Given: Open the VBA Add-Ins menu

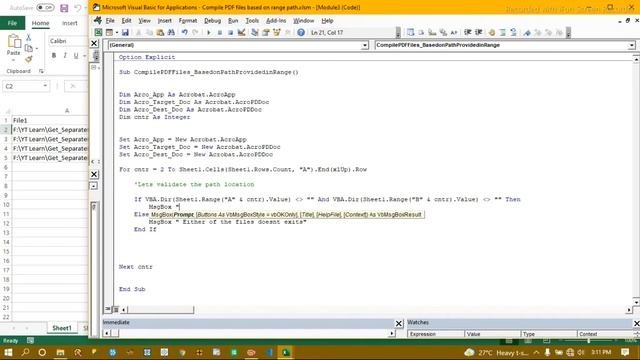Looking at the screenshot, I should tap(276, 20).
